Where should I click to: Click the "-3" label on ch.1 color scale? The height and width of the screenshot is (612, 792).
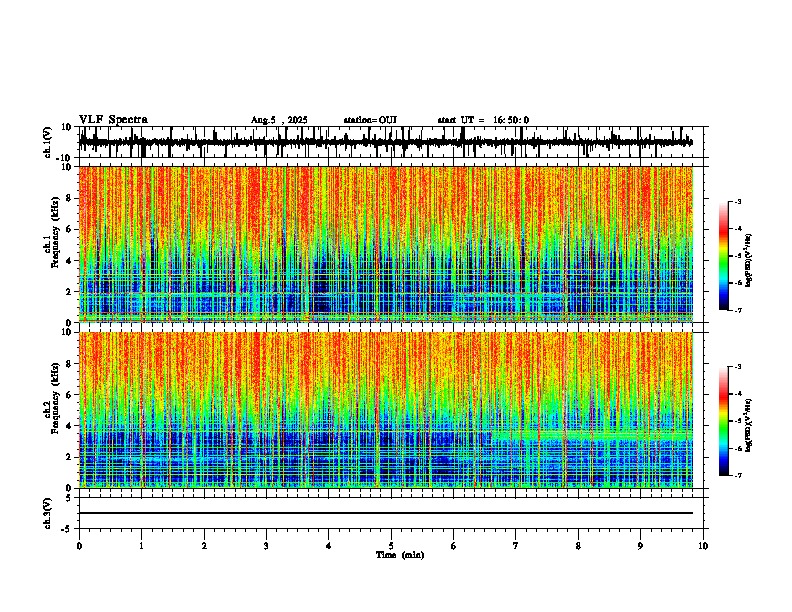pyautogui.click(x=738, y=201)
